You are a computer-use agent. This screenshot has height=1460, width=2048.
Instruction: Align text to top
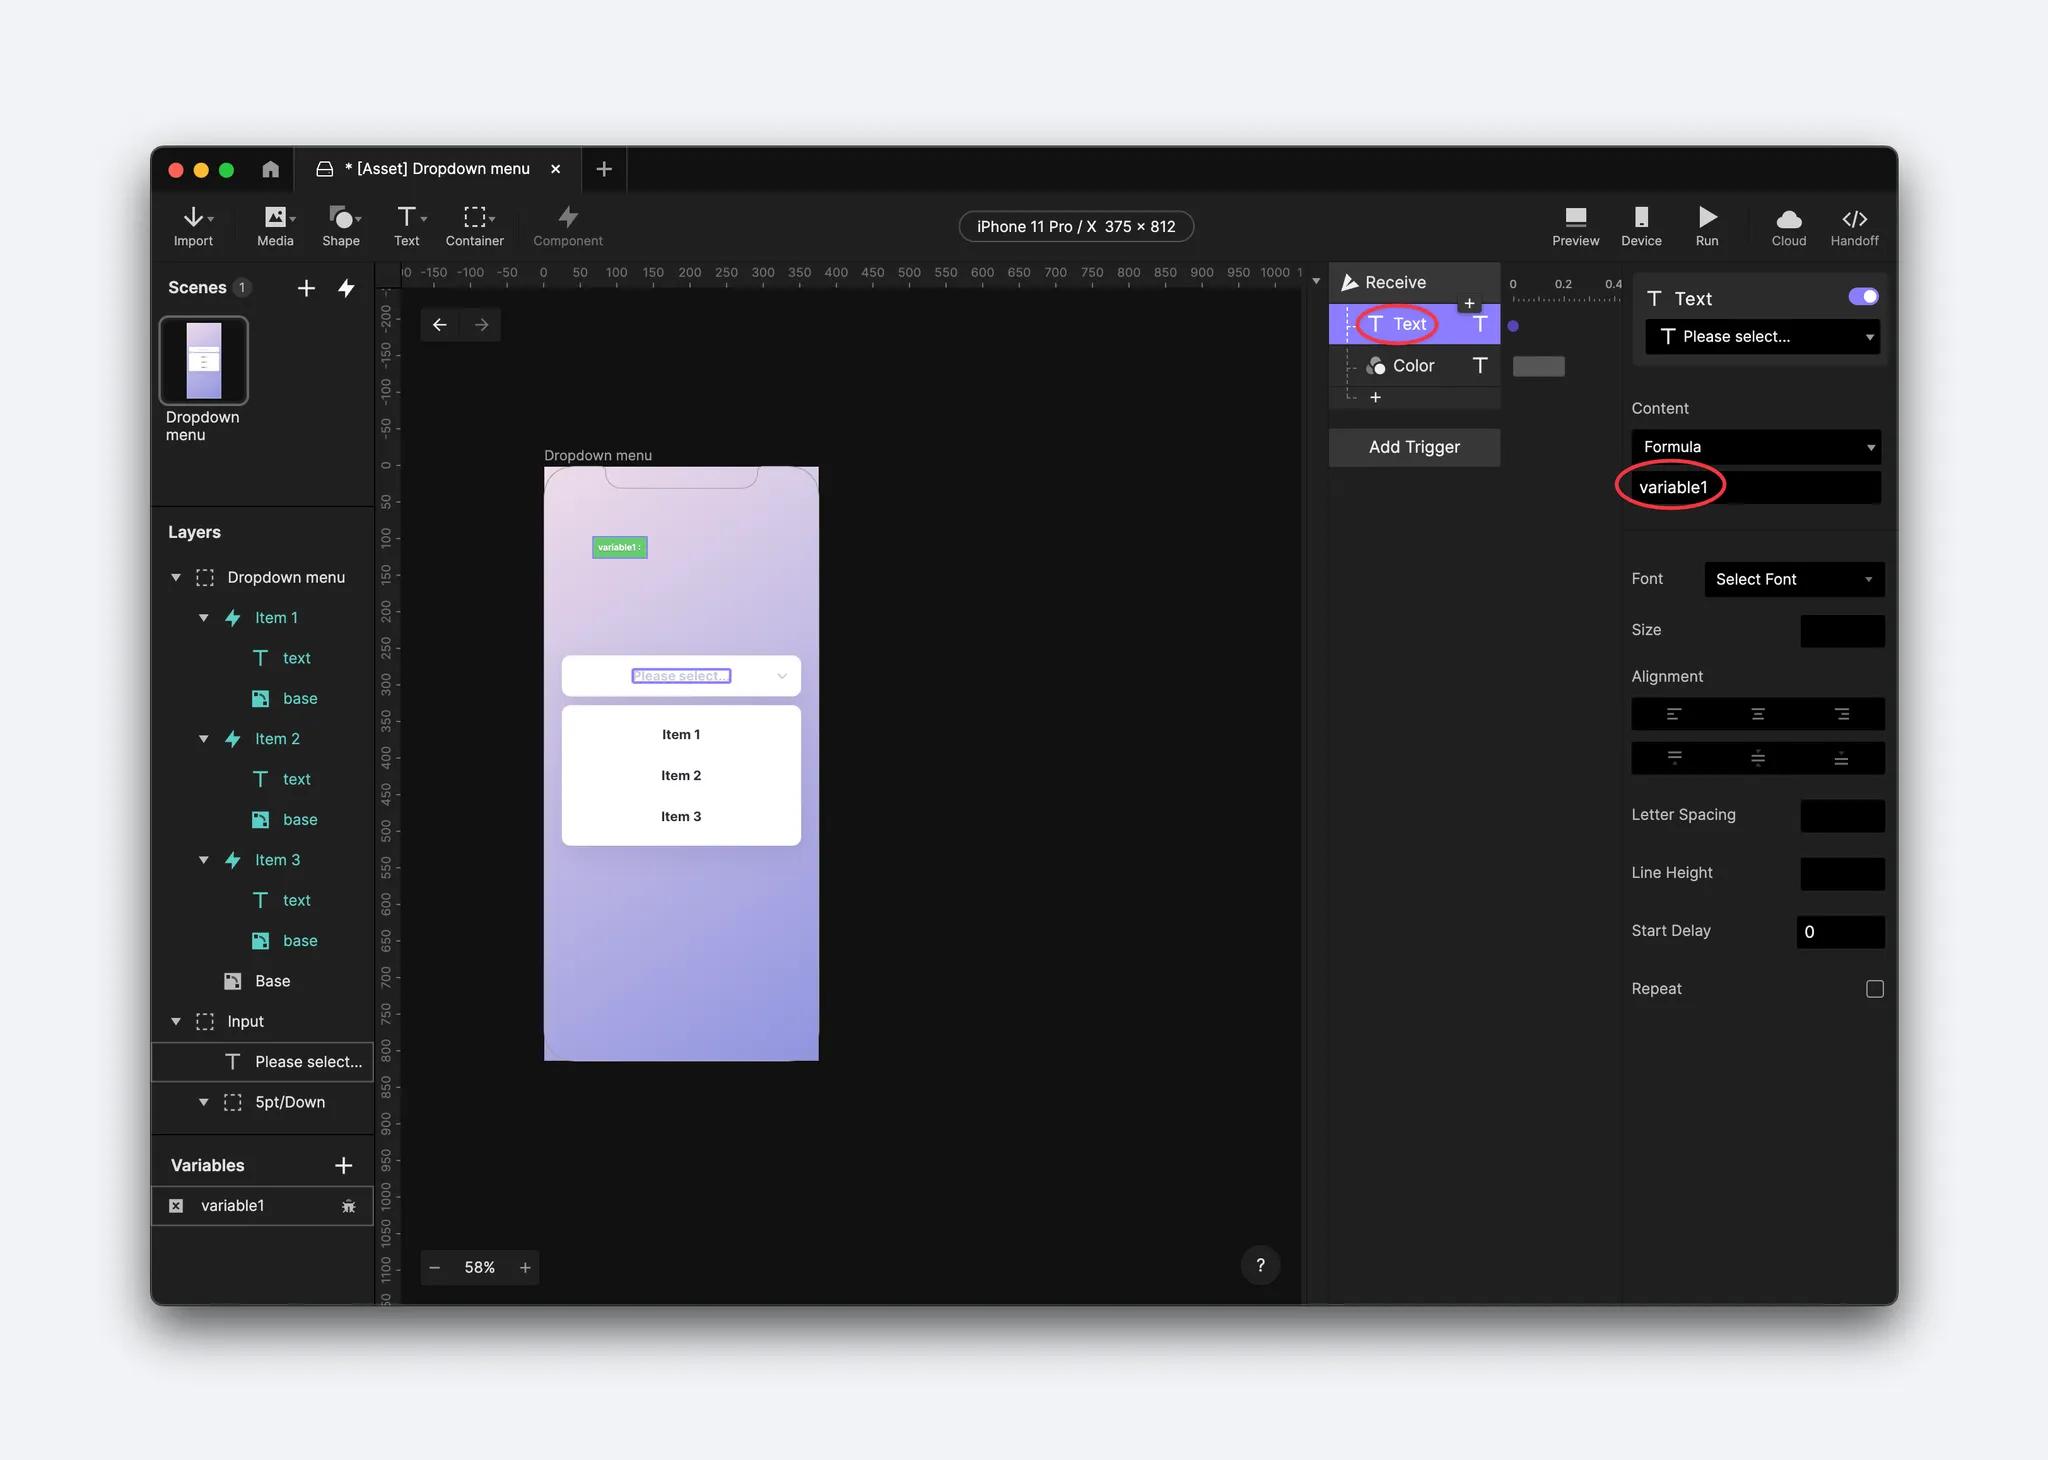(1674, 758)
